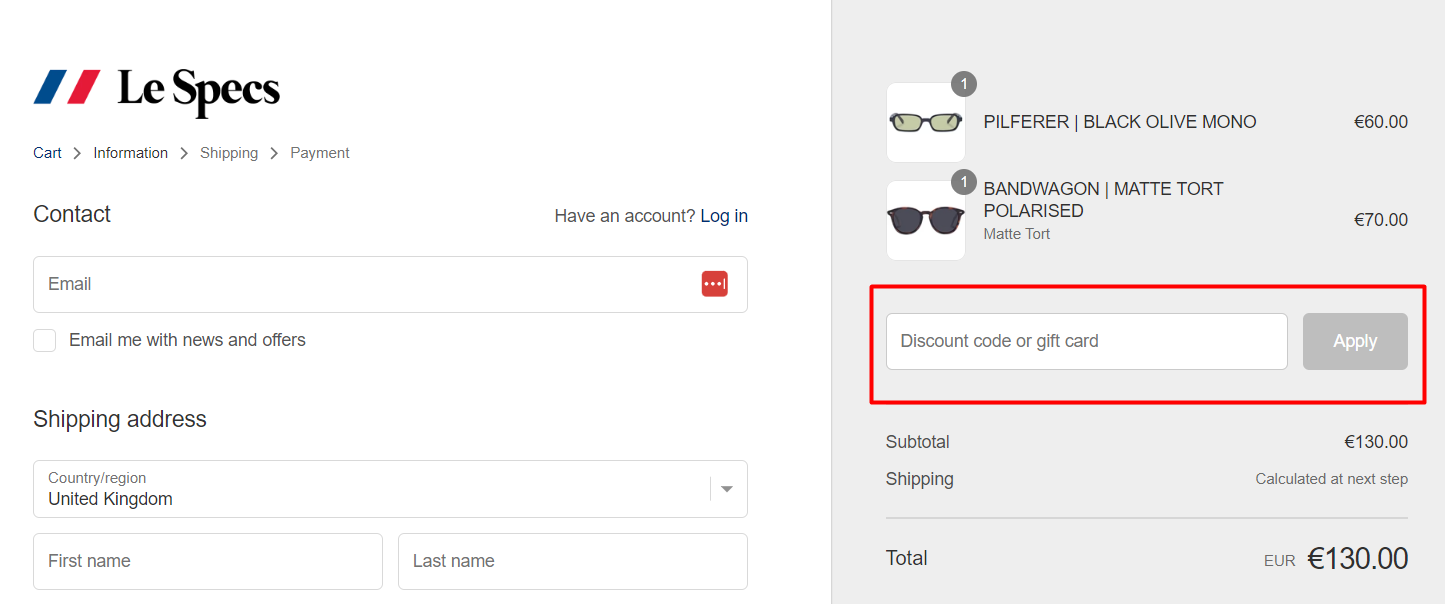
Task: Click into the Last name field
Action: 572,561
